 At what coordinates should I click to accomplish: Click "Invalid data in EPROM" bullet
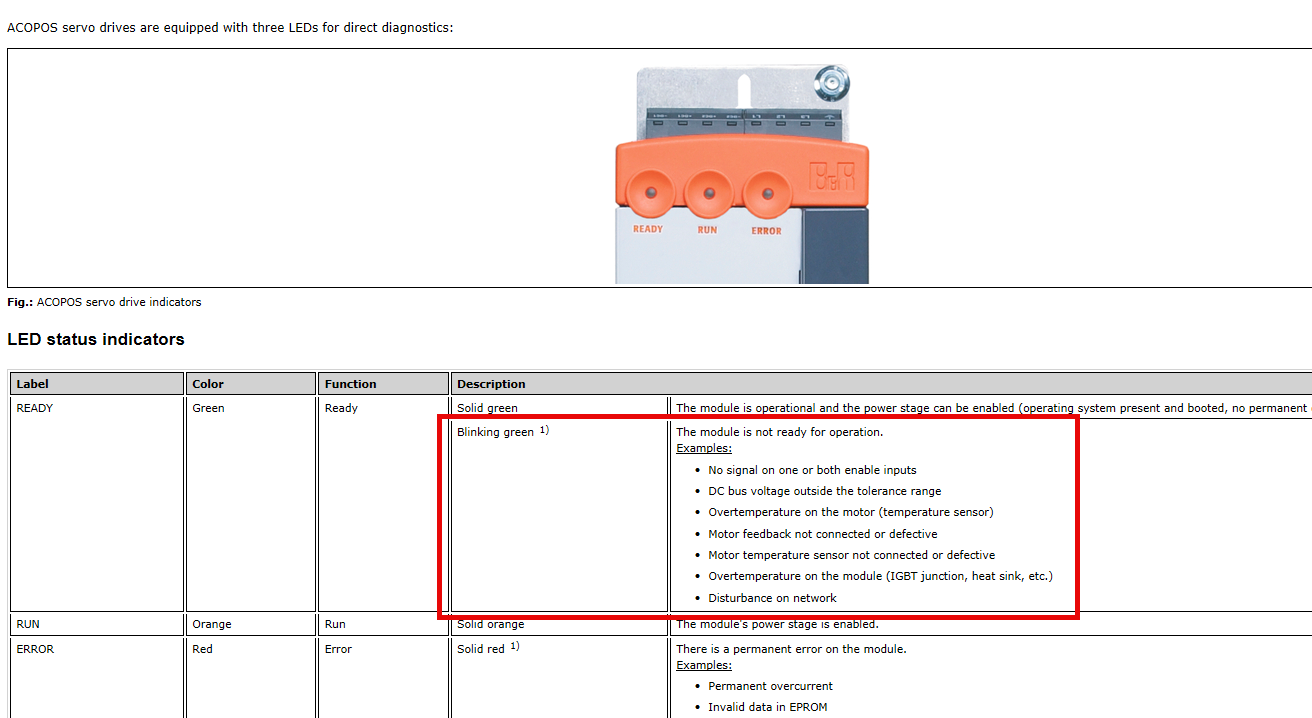[768, 707]
